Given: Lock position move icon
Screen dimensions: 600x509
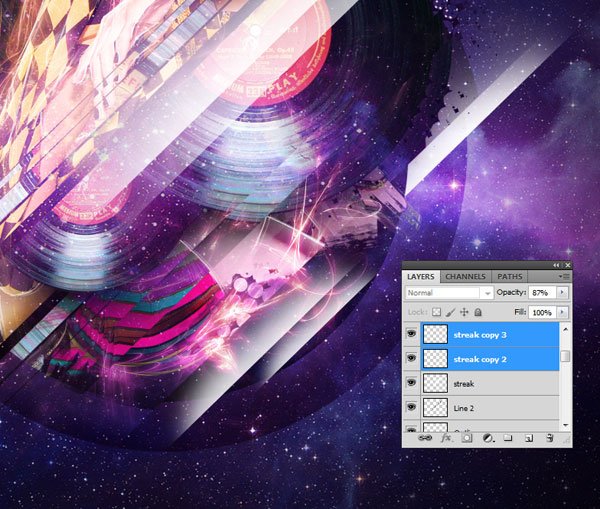Looking at the screenshot, I should tap(464, 312).
